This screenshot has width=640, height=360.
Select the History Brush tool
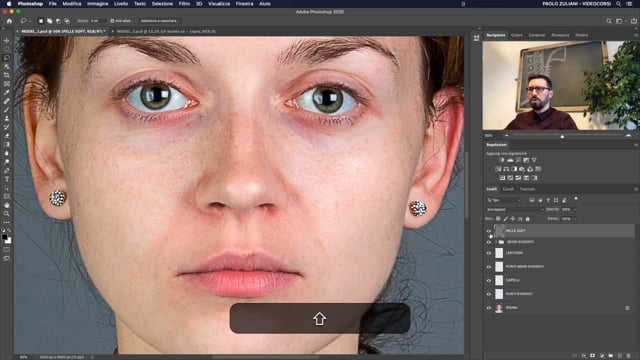coord(7,127)
